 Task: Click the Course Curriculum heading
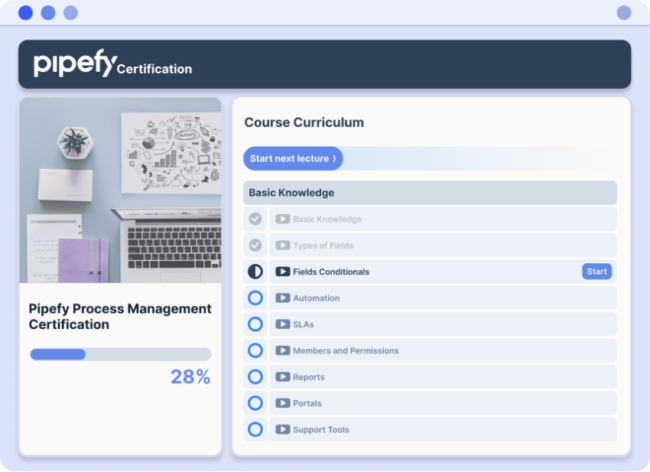pos(304,122)
